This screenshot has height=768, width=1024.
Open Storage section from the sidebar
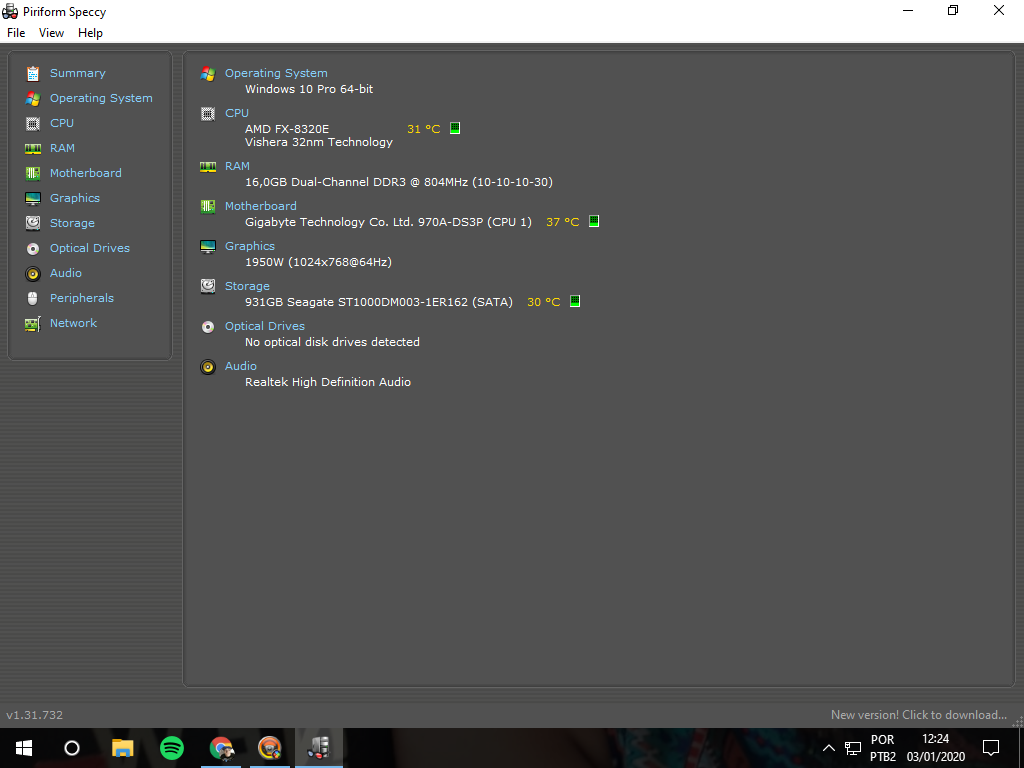tap(72, 223)
